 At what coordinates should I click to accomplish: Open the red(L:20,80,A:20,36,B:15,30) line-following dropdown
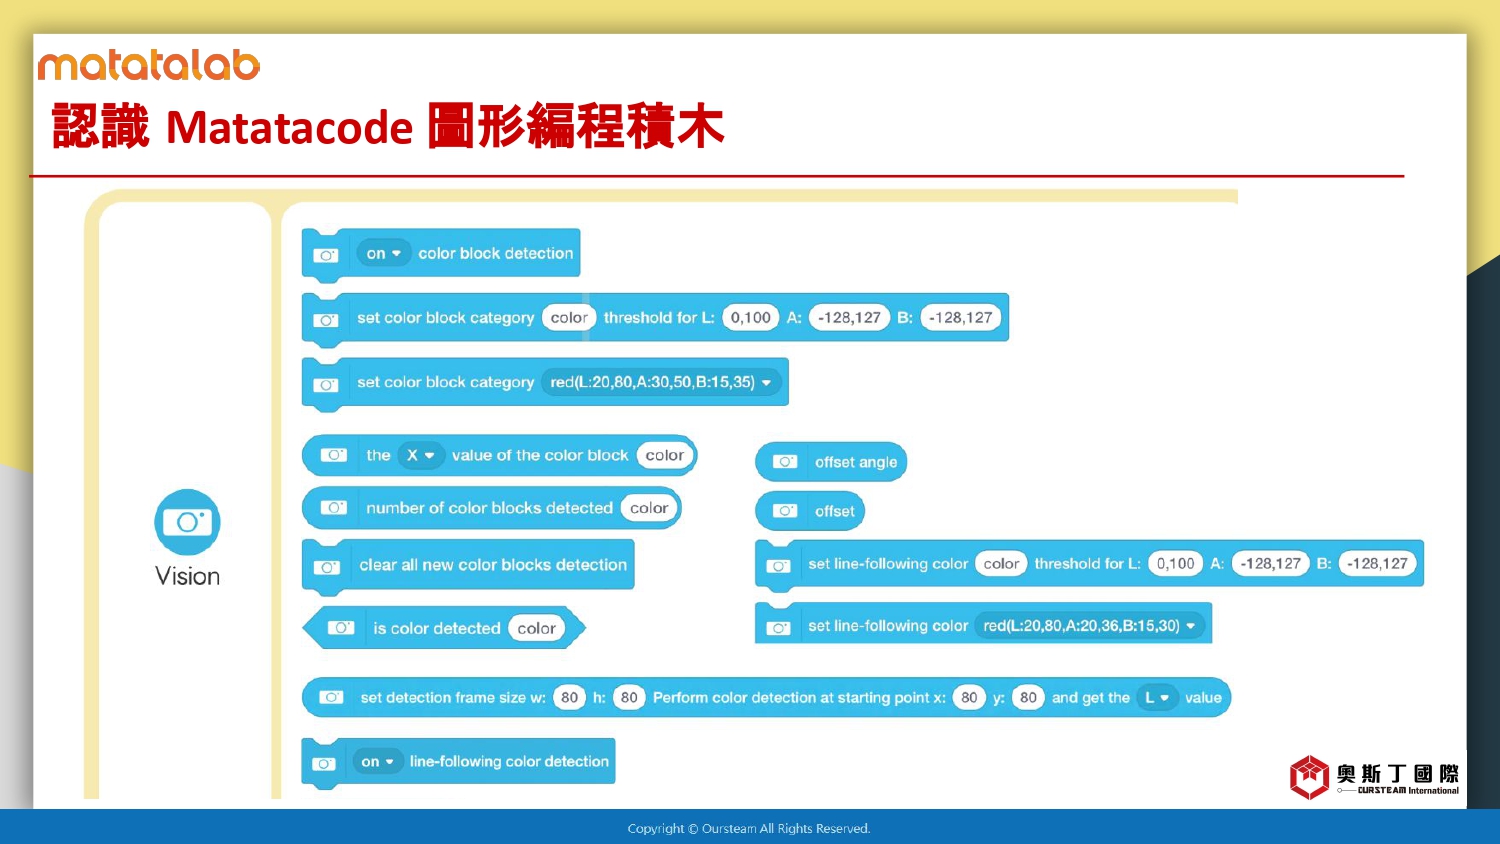pyautogui.click(x=1089, y=625)
